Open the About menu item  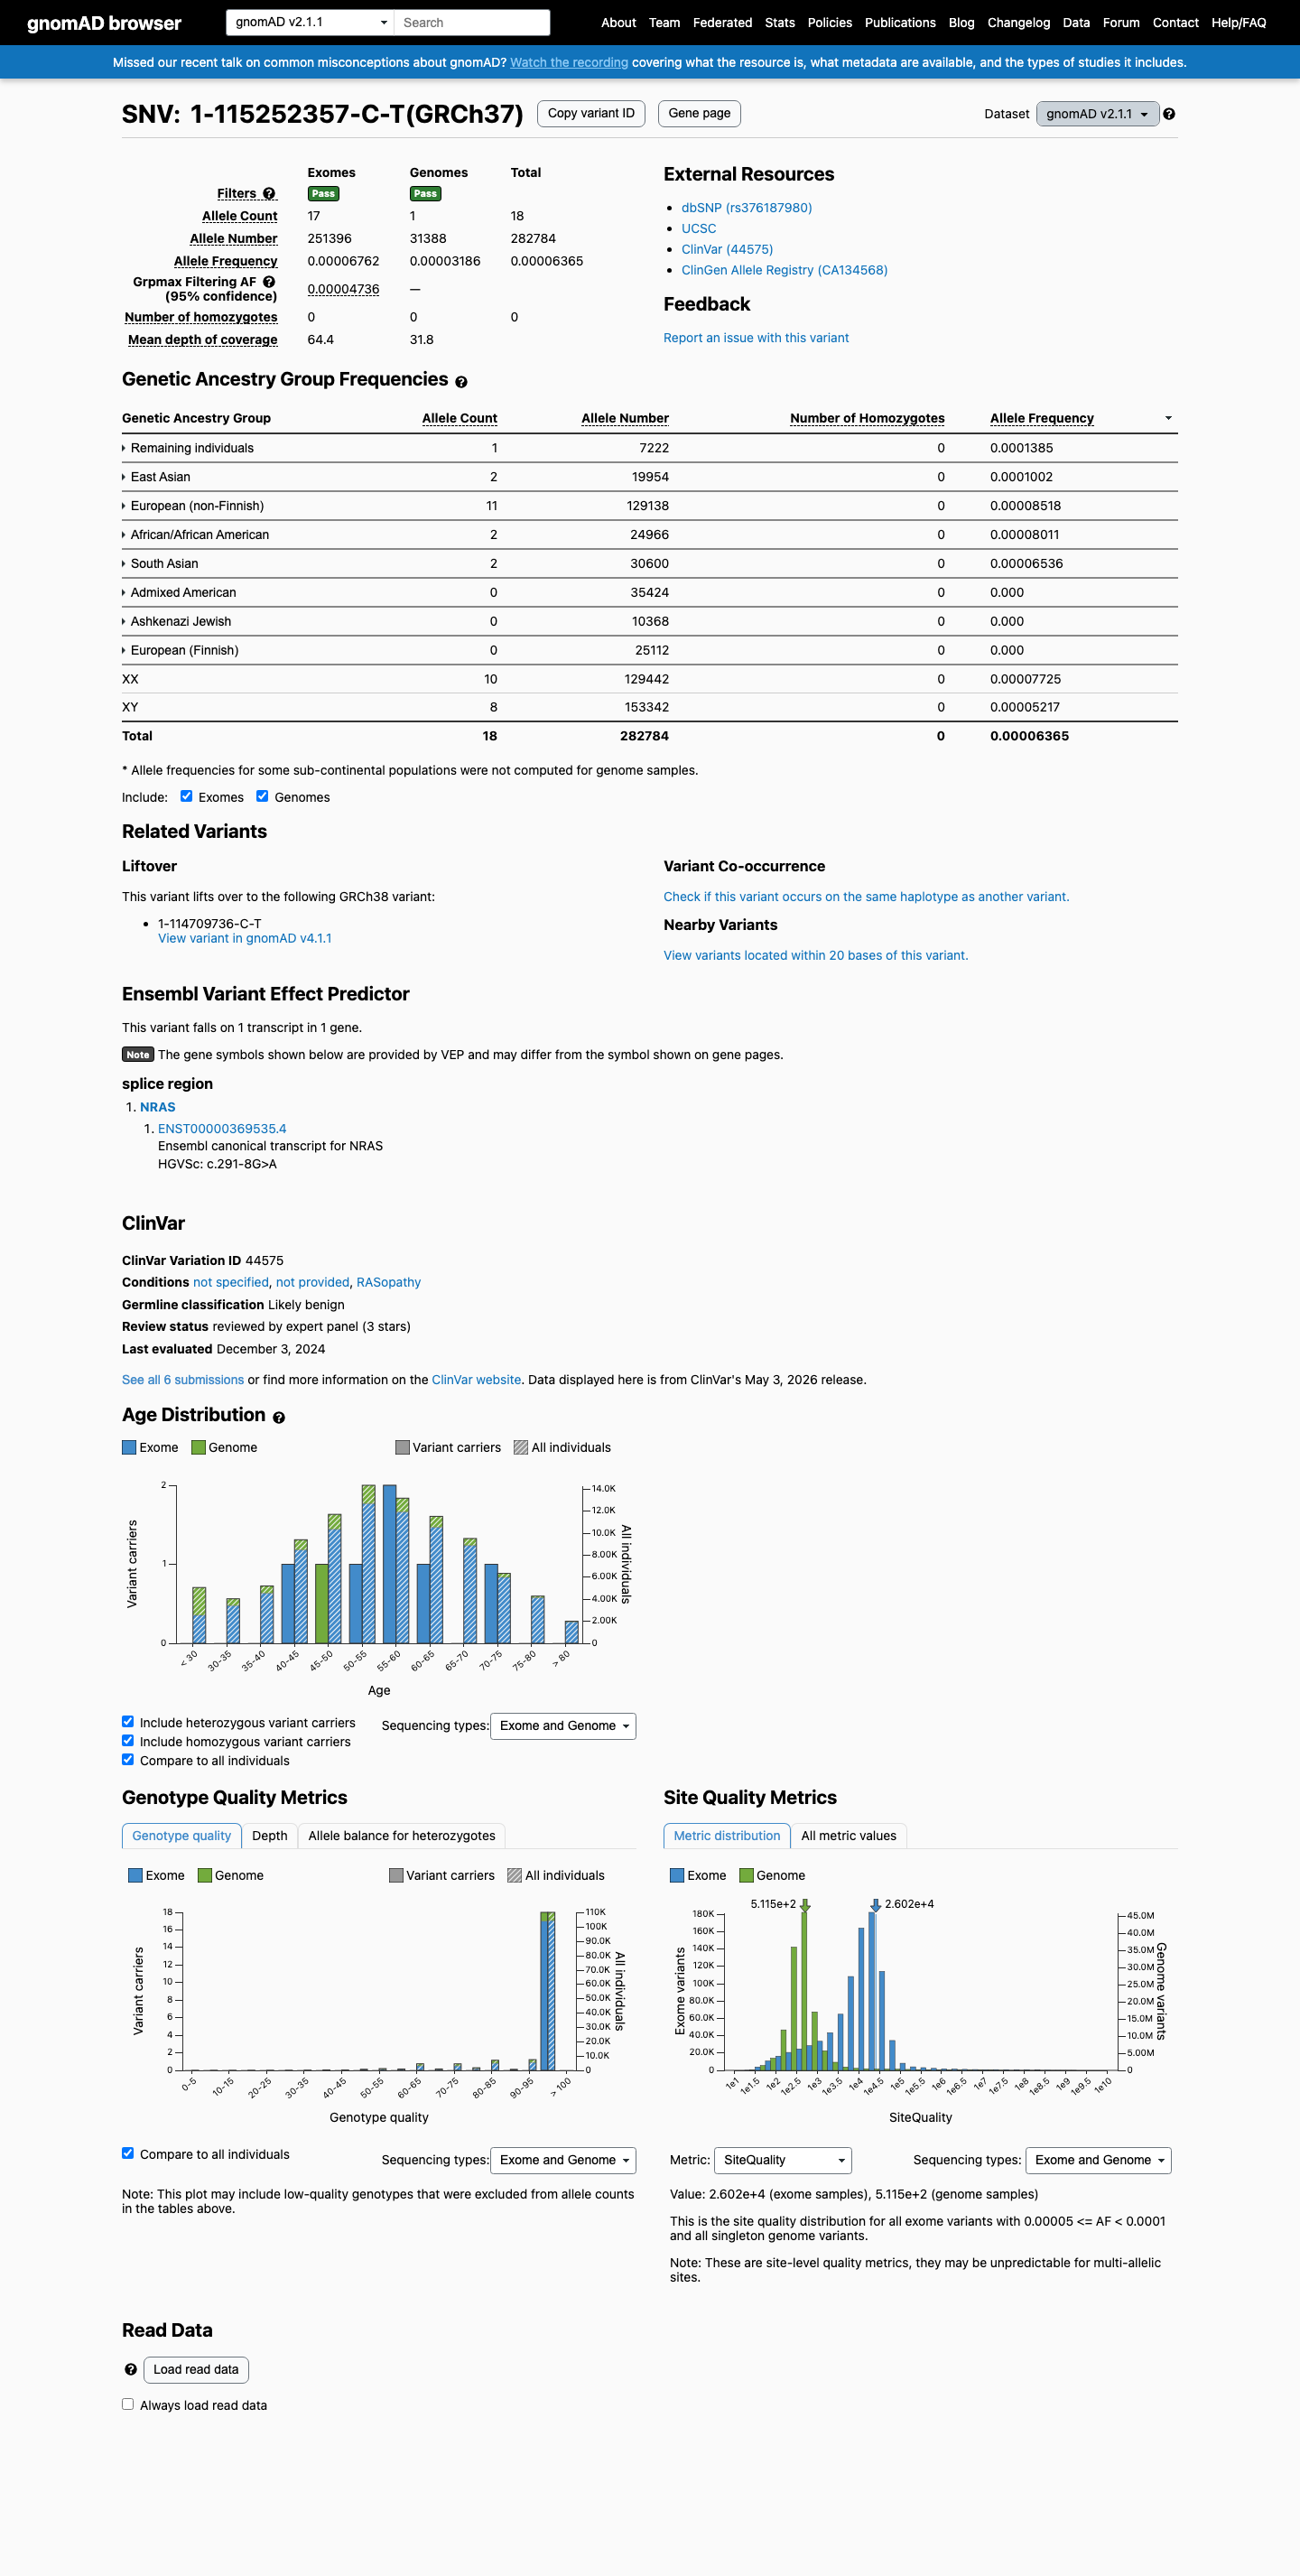[618, 22]
